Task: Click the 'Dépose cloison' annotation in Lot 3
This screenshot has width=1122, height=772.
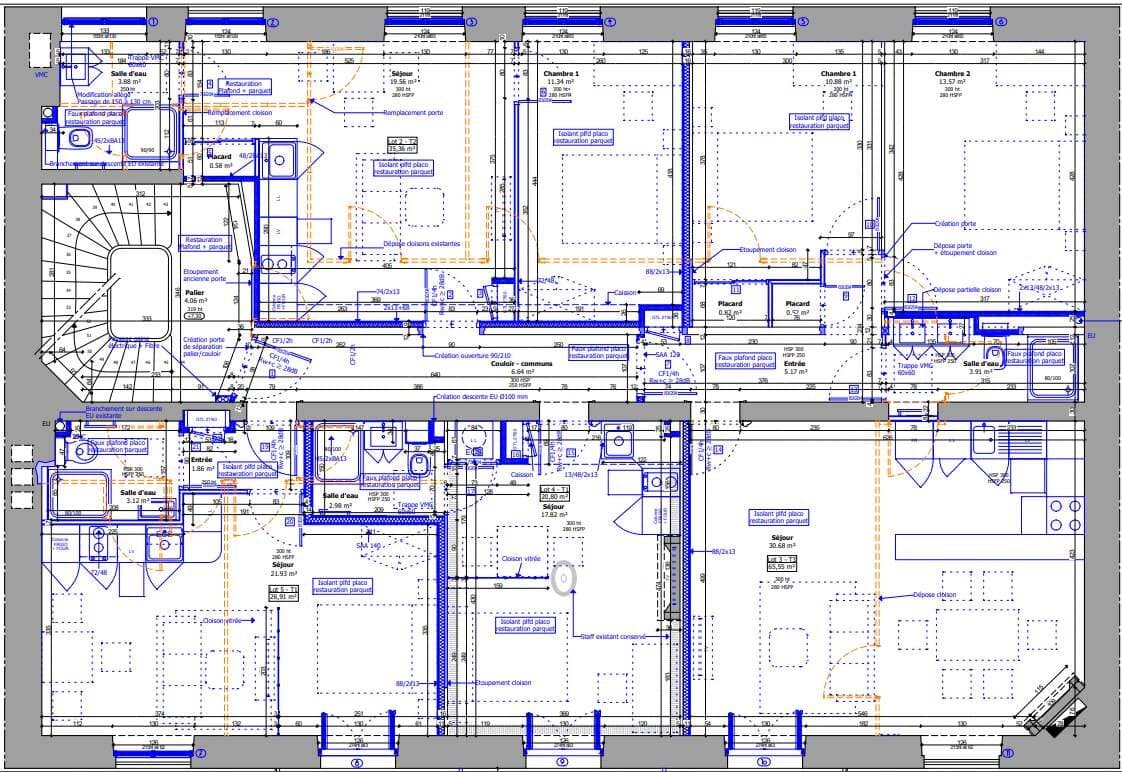Action: (x=935, y=595)
